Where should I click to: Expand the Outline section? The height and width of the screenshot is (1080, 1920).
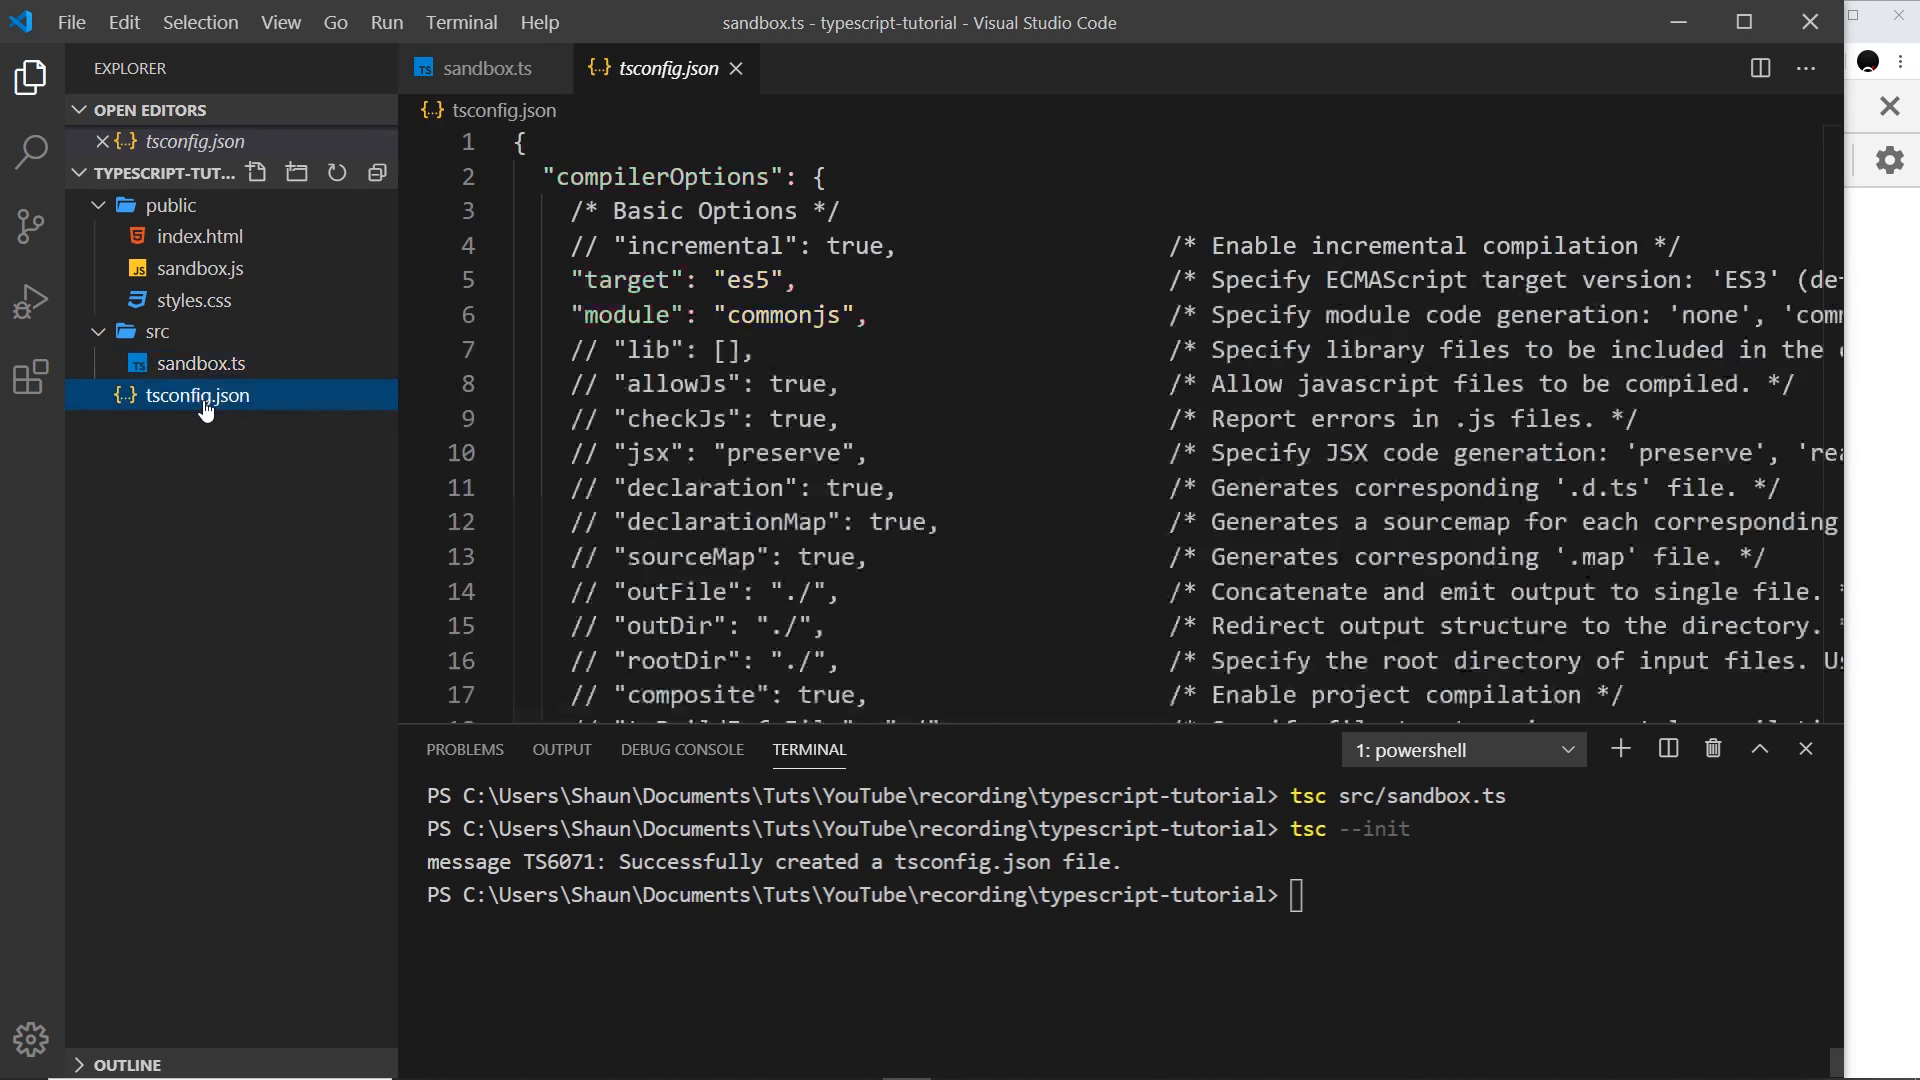click(231, 1065)
